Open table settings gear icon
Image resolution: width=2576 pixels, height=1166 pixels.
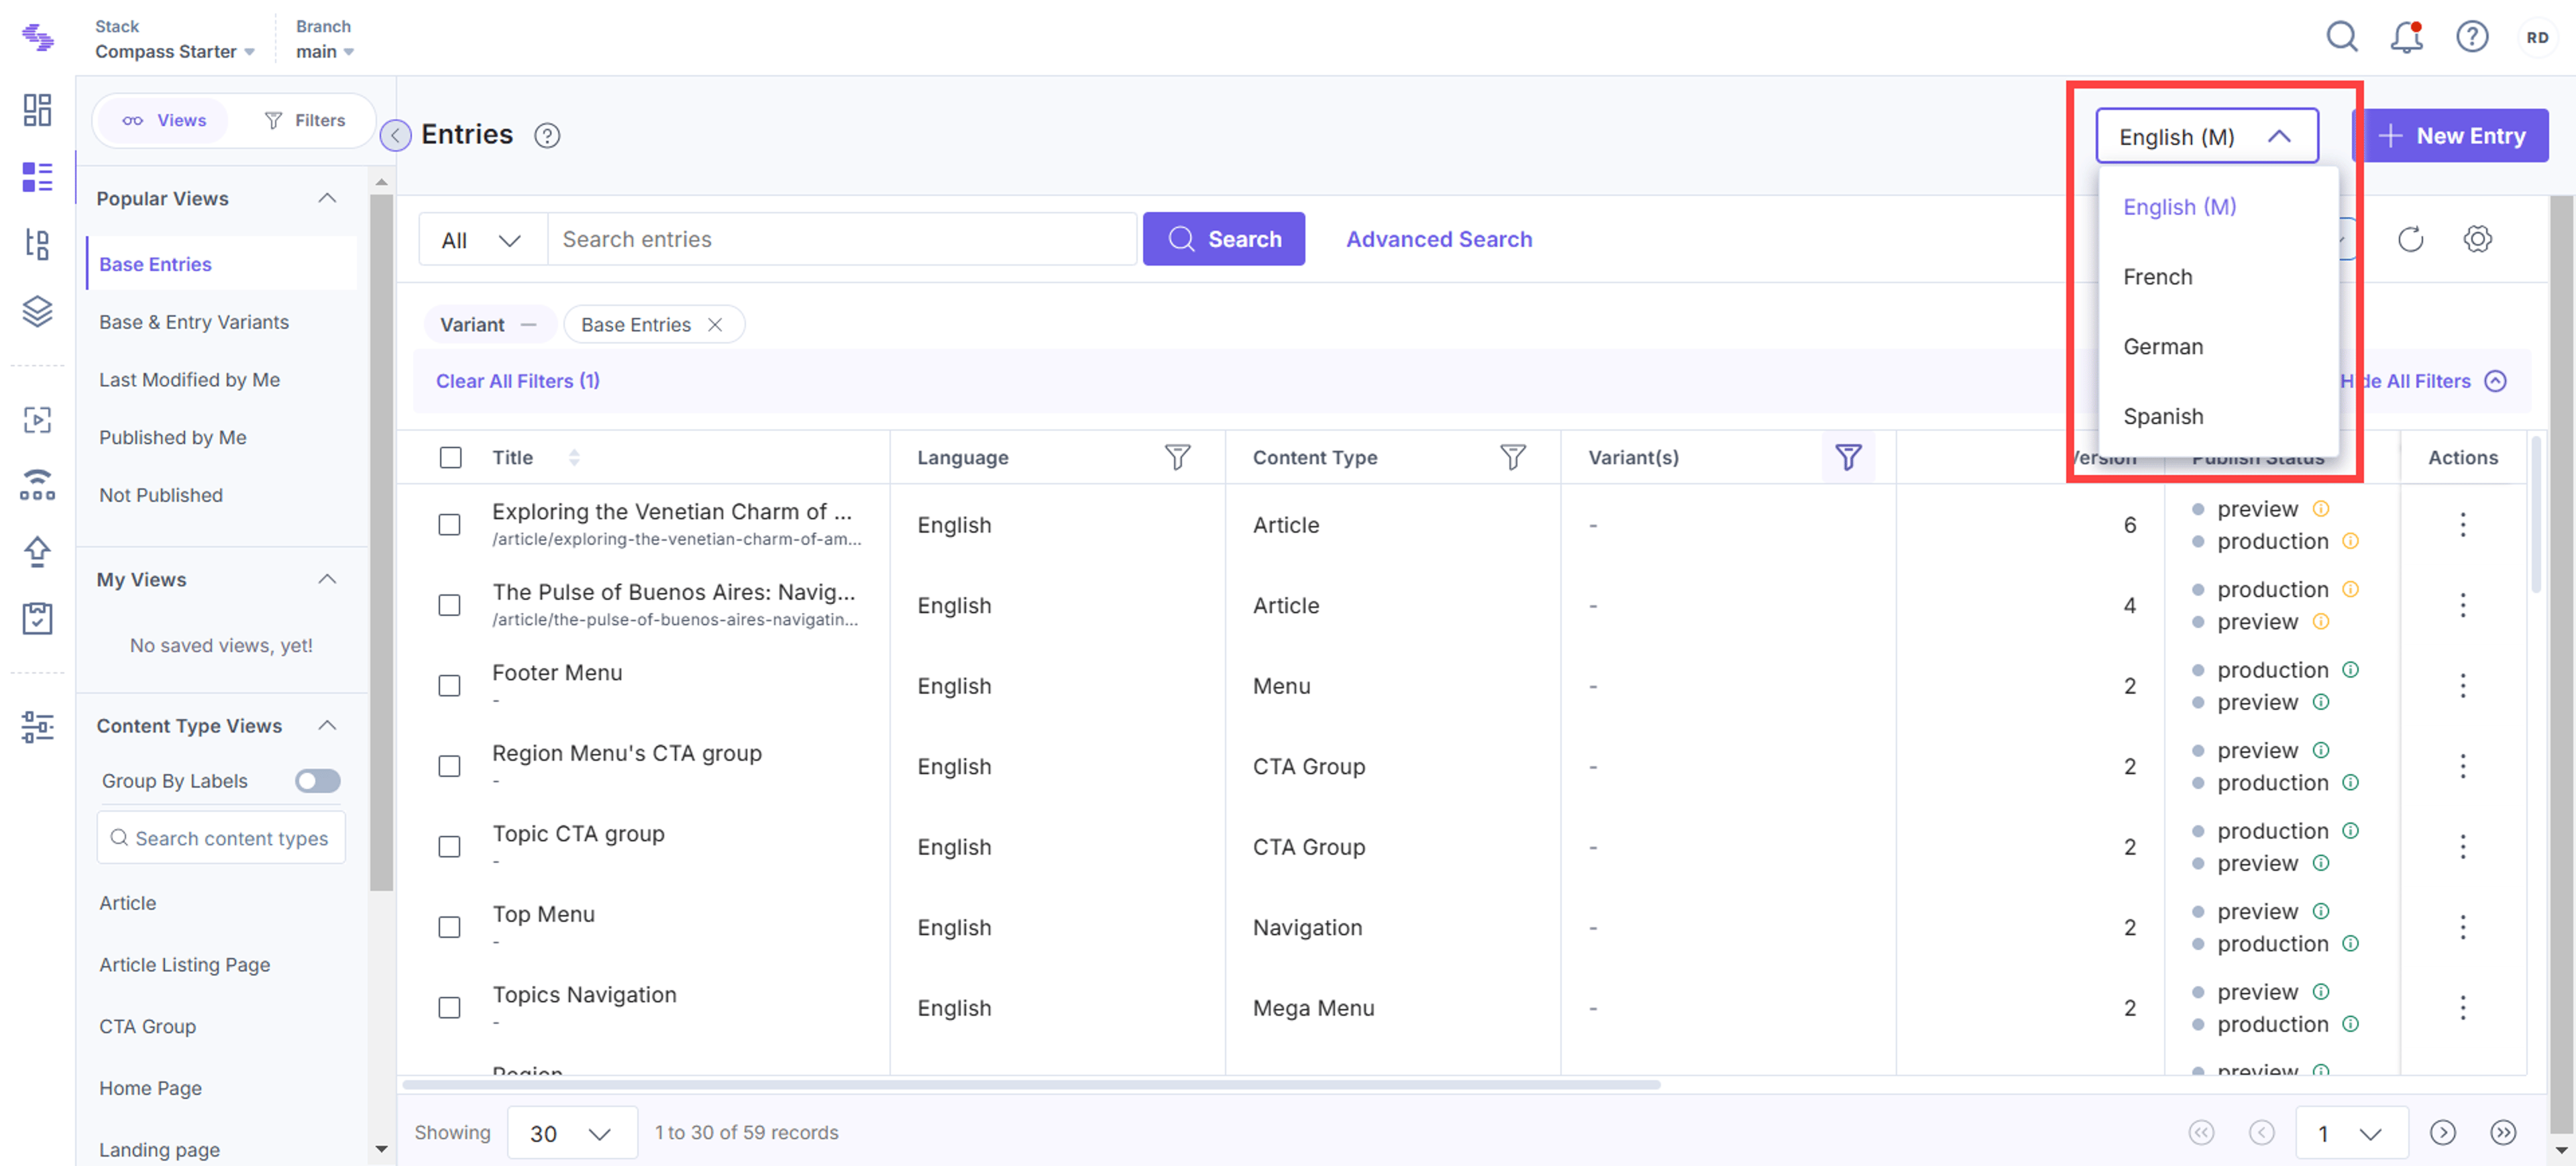[x=2478, y=239]
